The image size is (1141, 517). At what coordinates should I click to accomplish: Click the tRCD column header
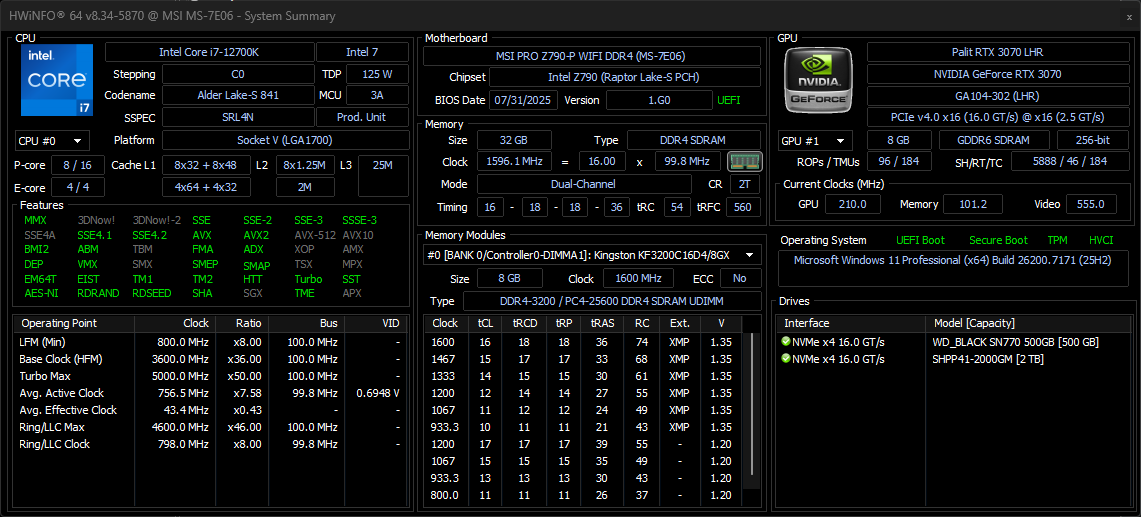[x=524, y=323]
